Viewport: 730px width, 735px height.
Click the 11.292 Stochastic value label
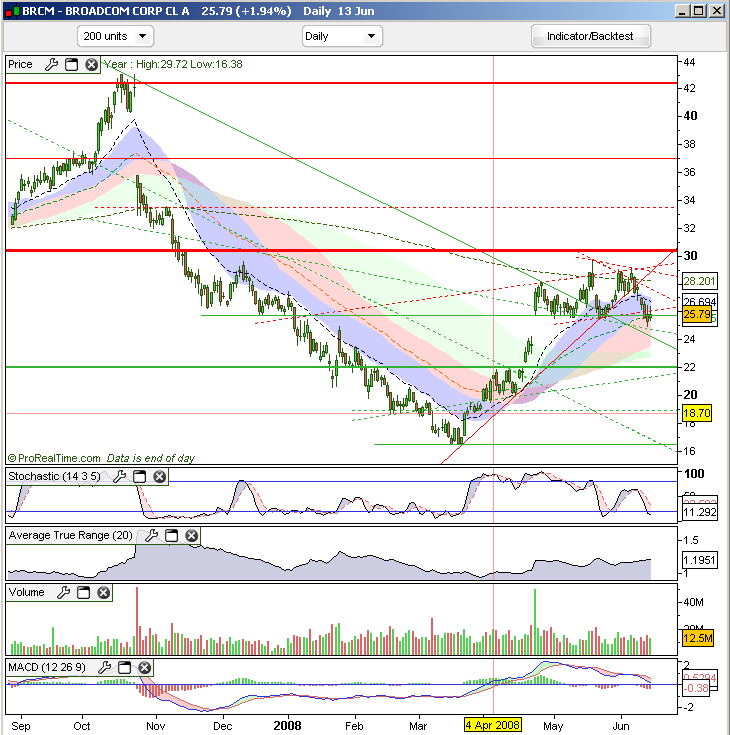[699, 512]
